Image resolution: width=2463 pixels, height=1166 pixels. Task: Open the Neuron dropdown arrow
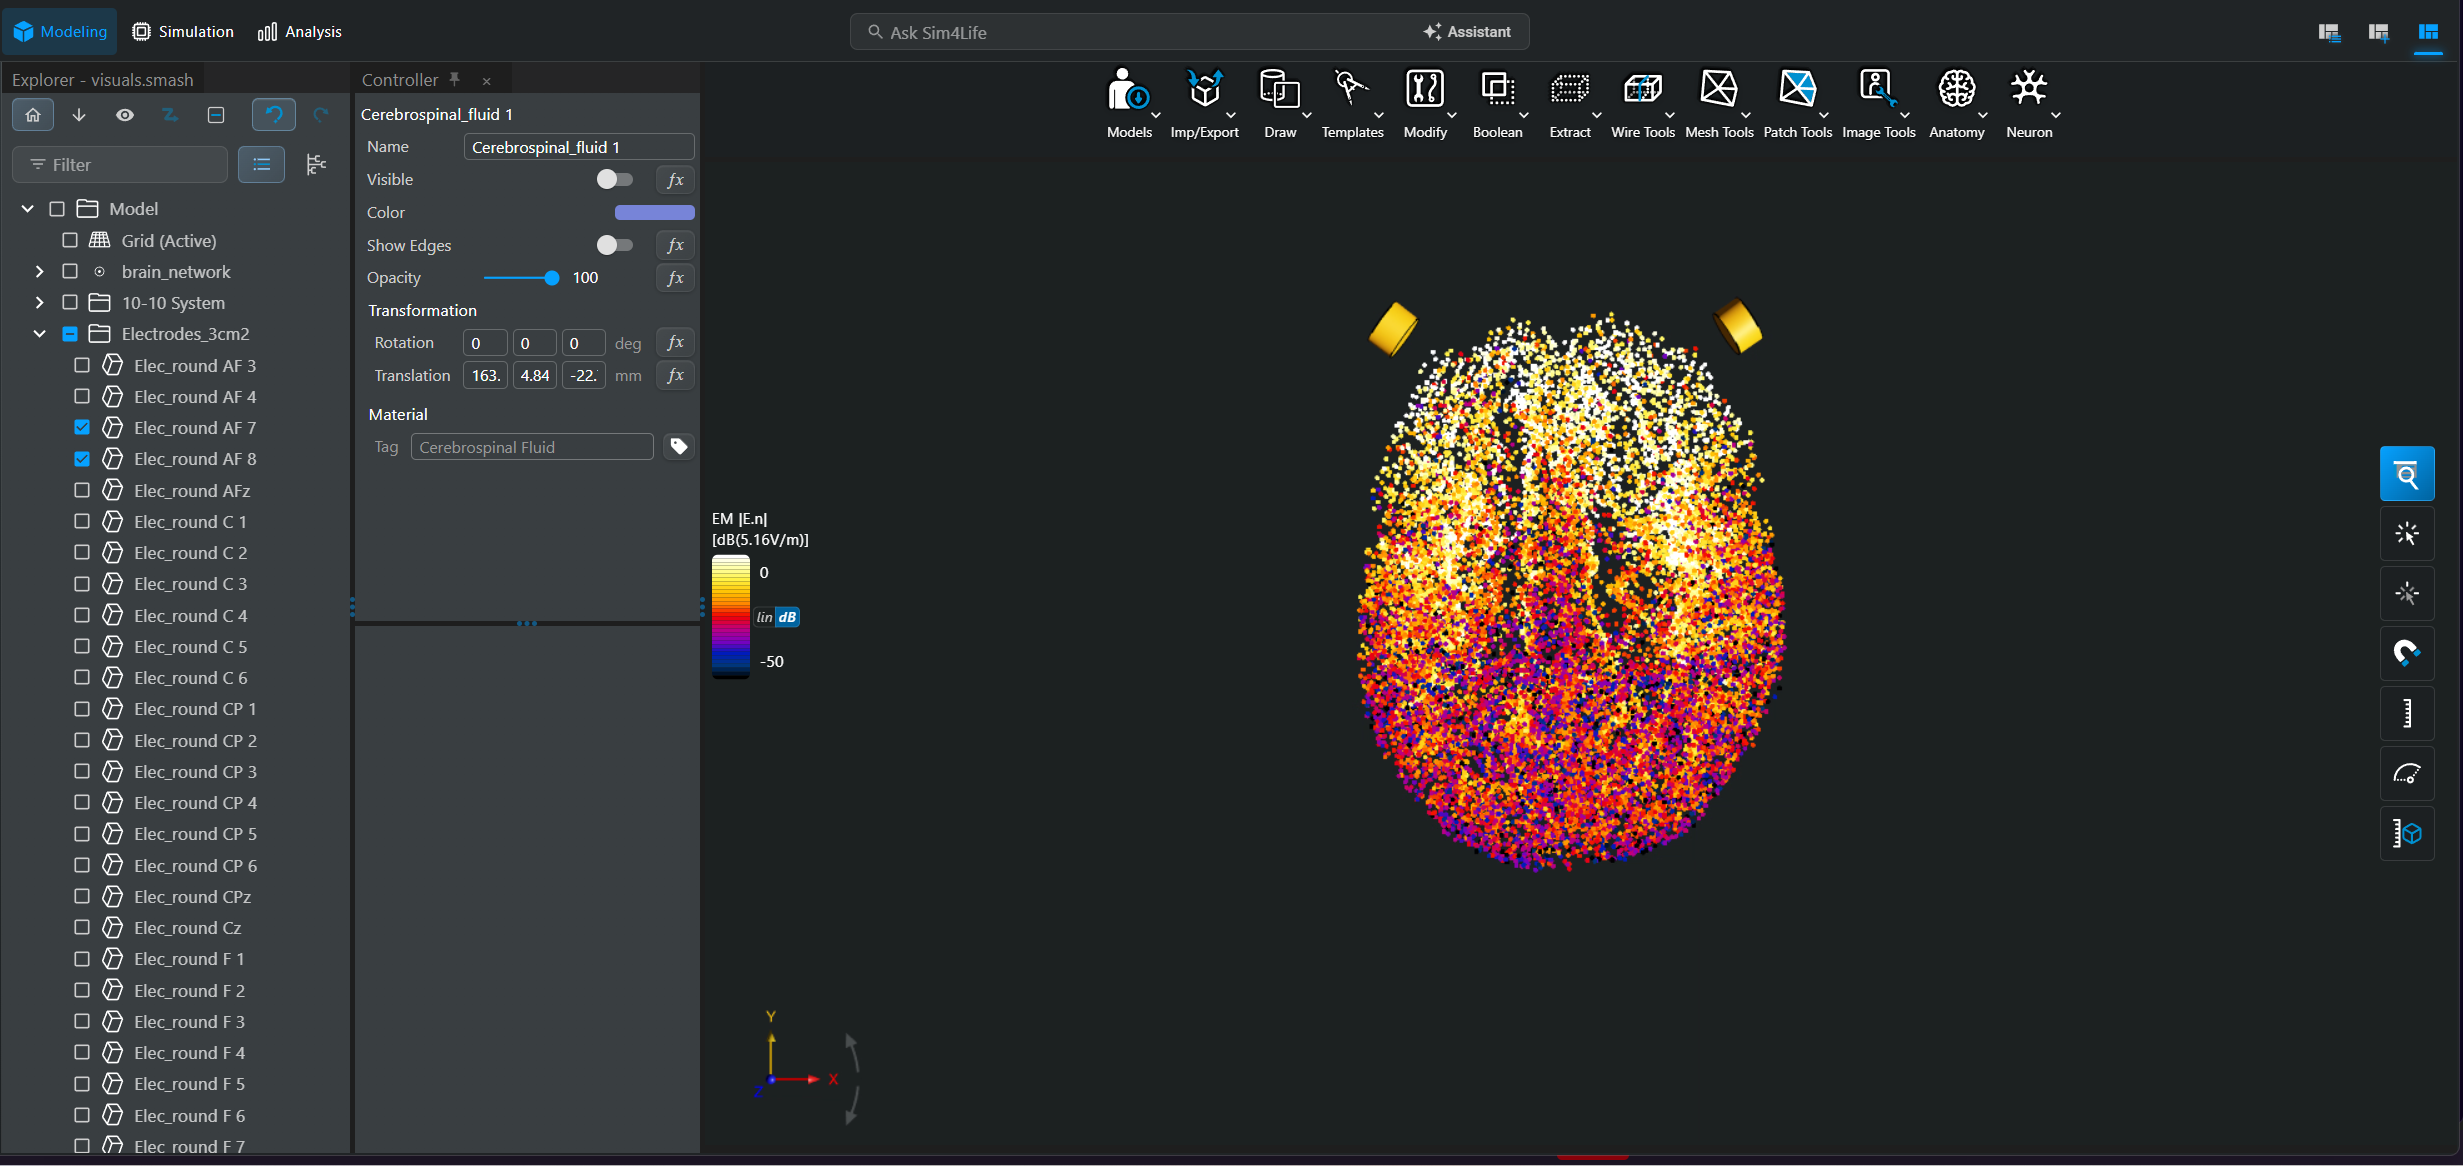(x=2055, y=115)
